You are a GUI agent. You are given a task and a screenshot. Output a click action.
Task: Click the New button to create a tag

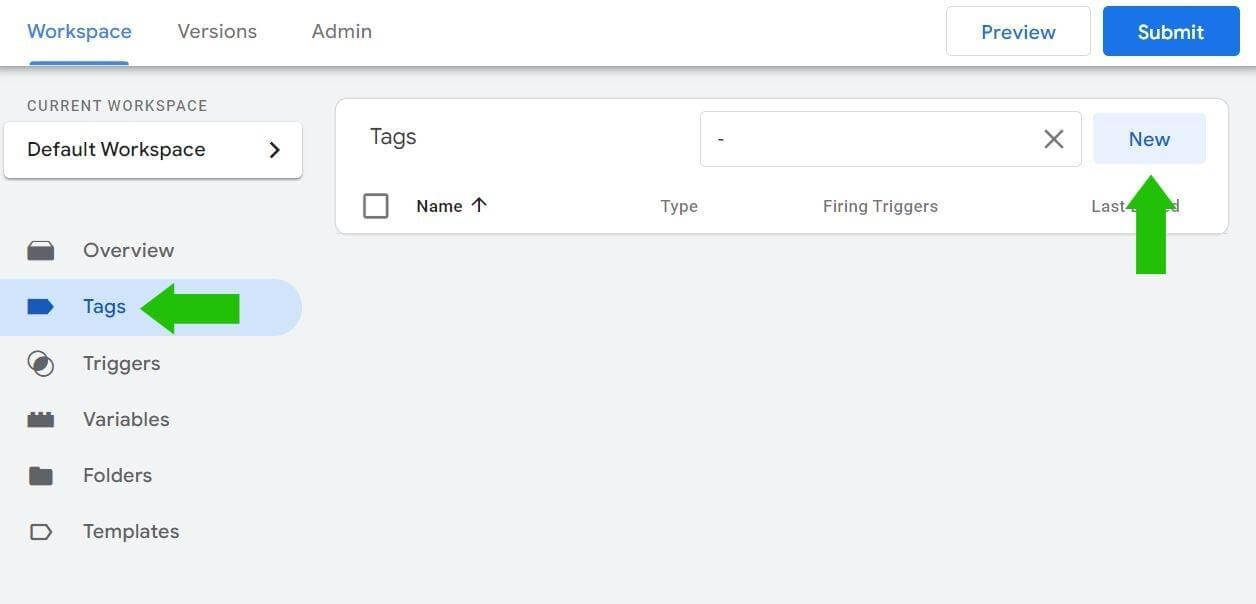point(1149,139)
